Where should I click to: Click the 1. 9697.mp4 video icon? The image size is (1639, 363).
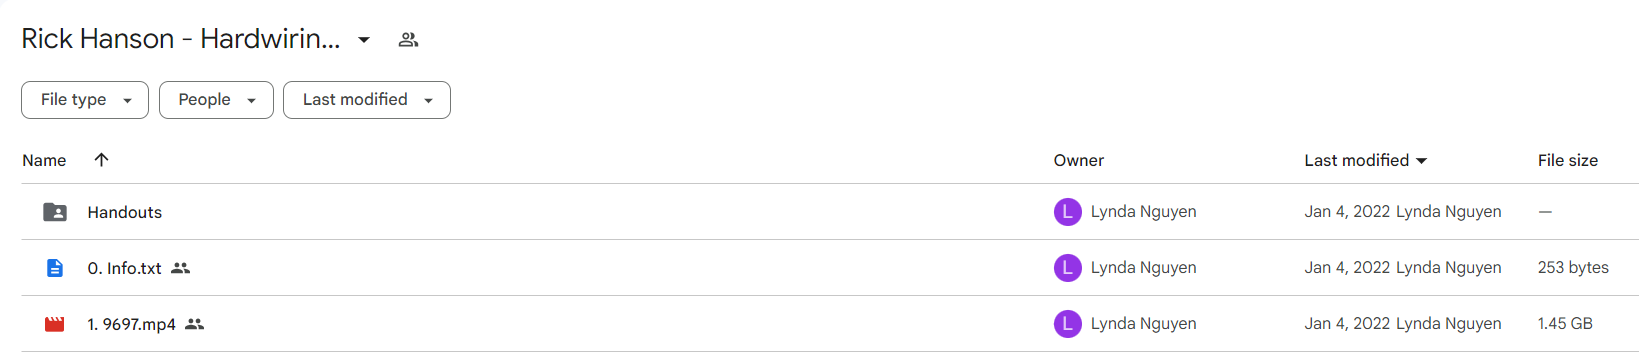click(x=55, y=324)
